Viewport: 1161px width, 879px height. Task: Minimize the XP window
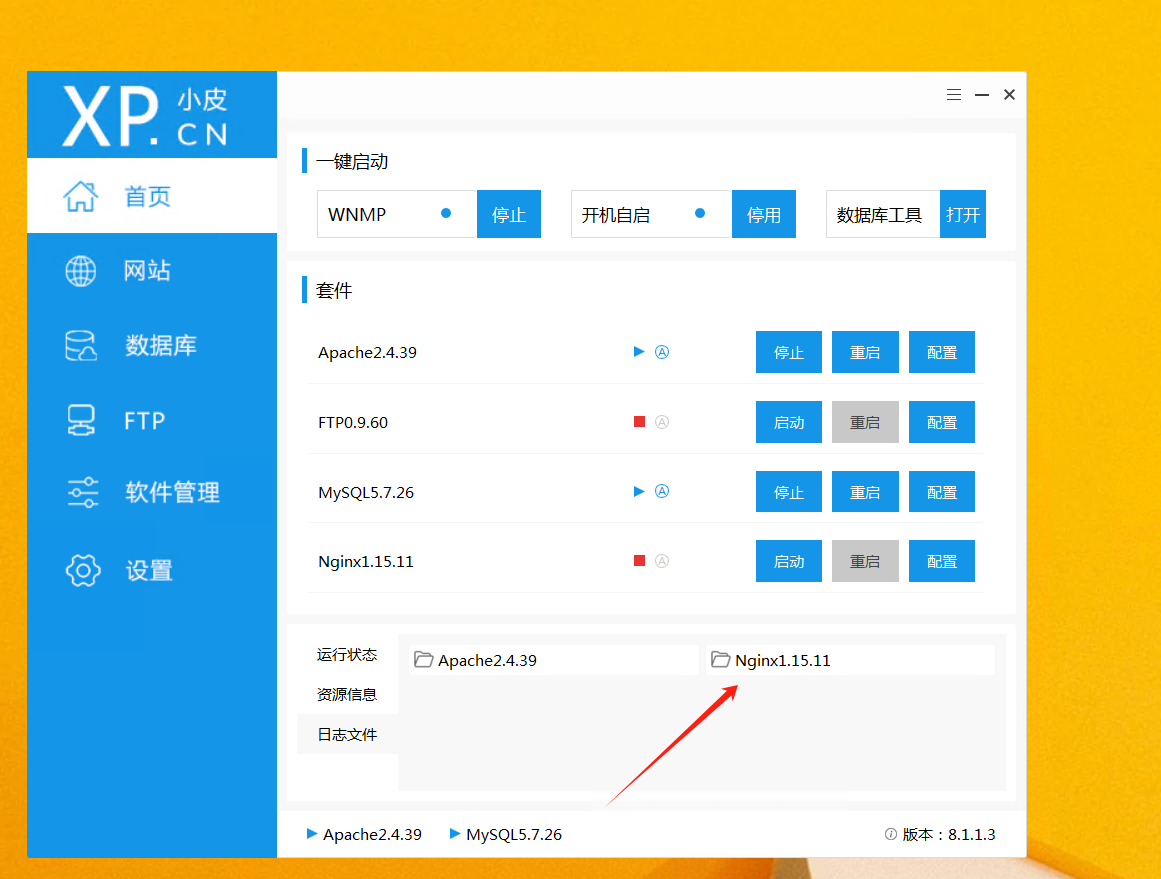point(982,95)
